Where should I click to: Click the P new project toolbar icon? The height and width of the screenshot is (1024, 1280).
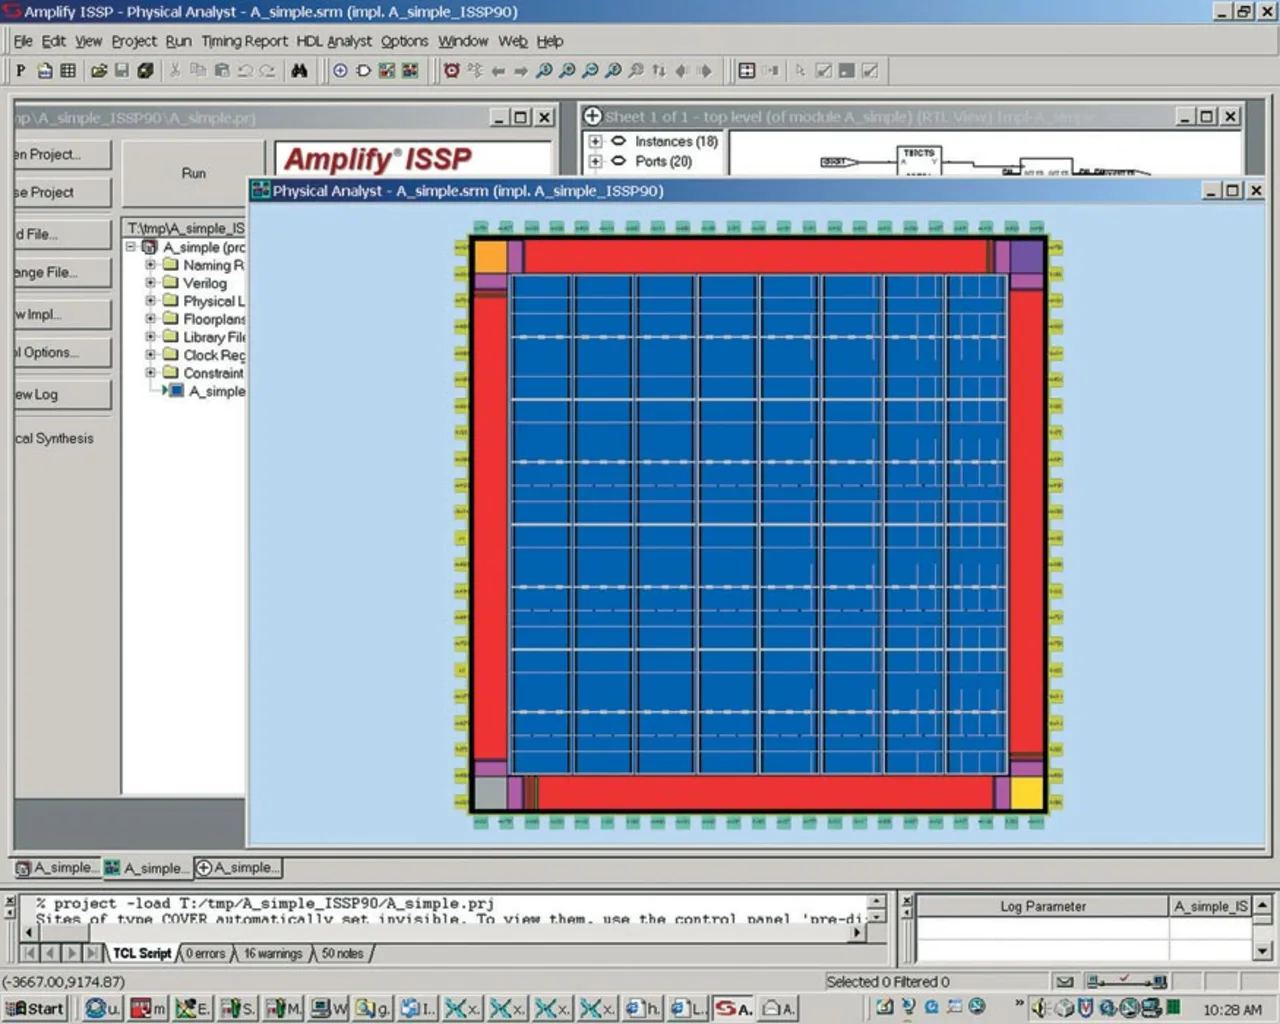pos(20,71)
